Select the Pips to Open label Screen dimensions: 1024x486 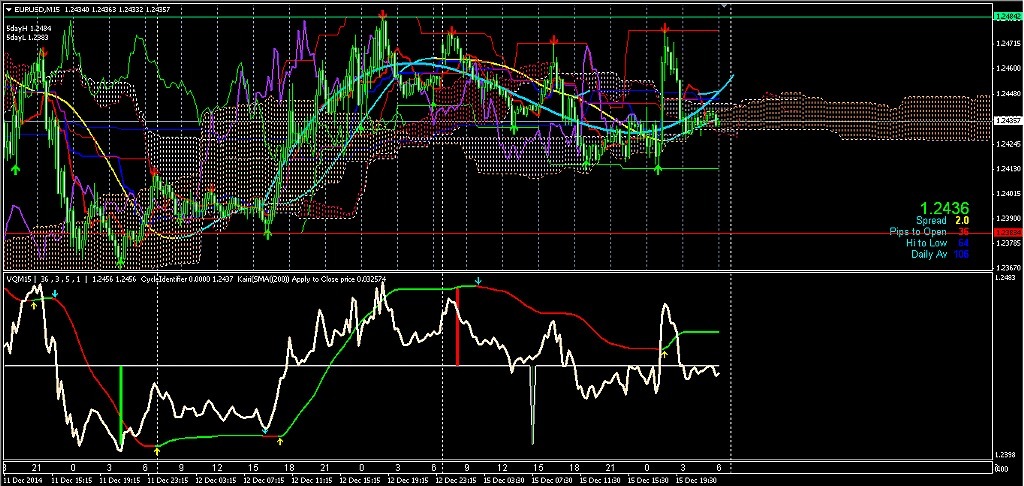tap(918, 232)
